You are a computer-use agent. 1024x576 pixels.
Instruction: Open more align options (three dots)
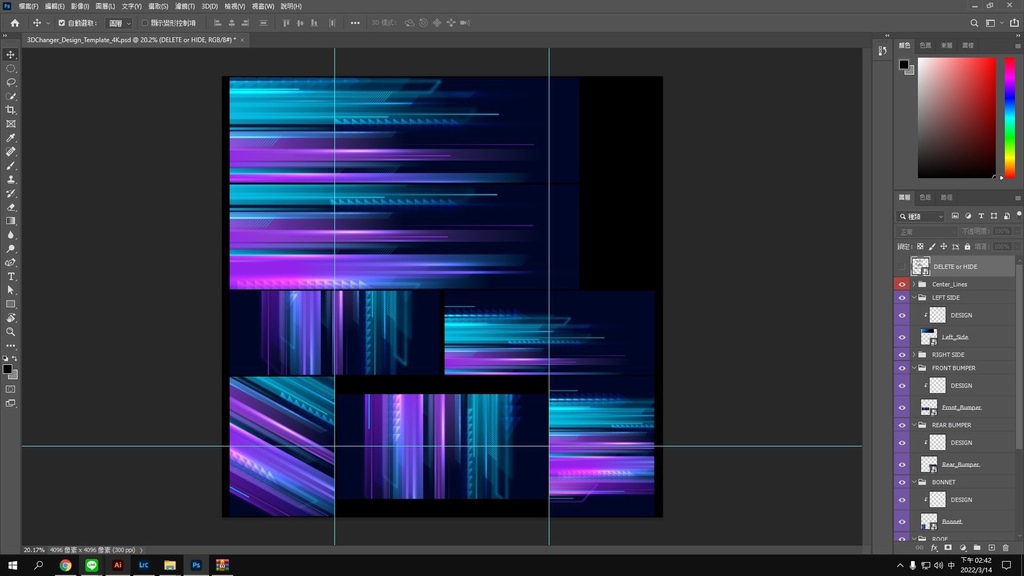355,23
